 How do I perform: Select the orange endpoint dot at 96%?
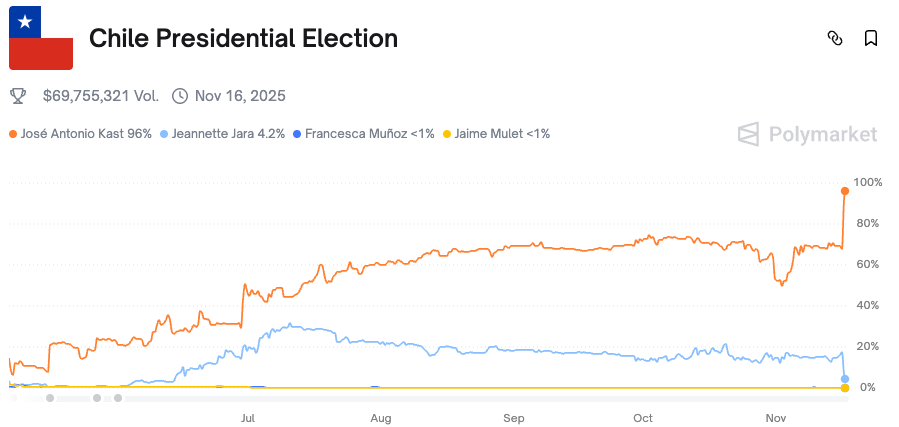845,190
